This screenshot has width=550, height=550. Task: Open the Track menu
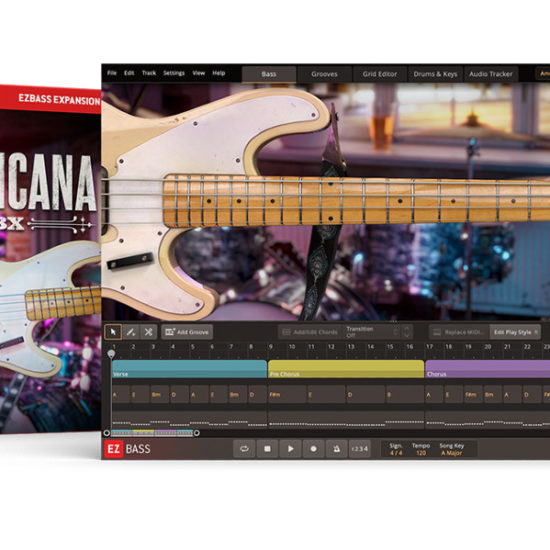149,73
